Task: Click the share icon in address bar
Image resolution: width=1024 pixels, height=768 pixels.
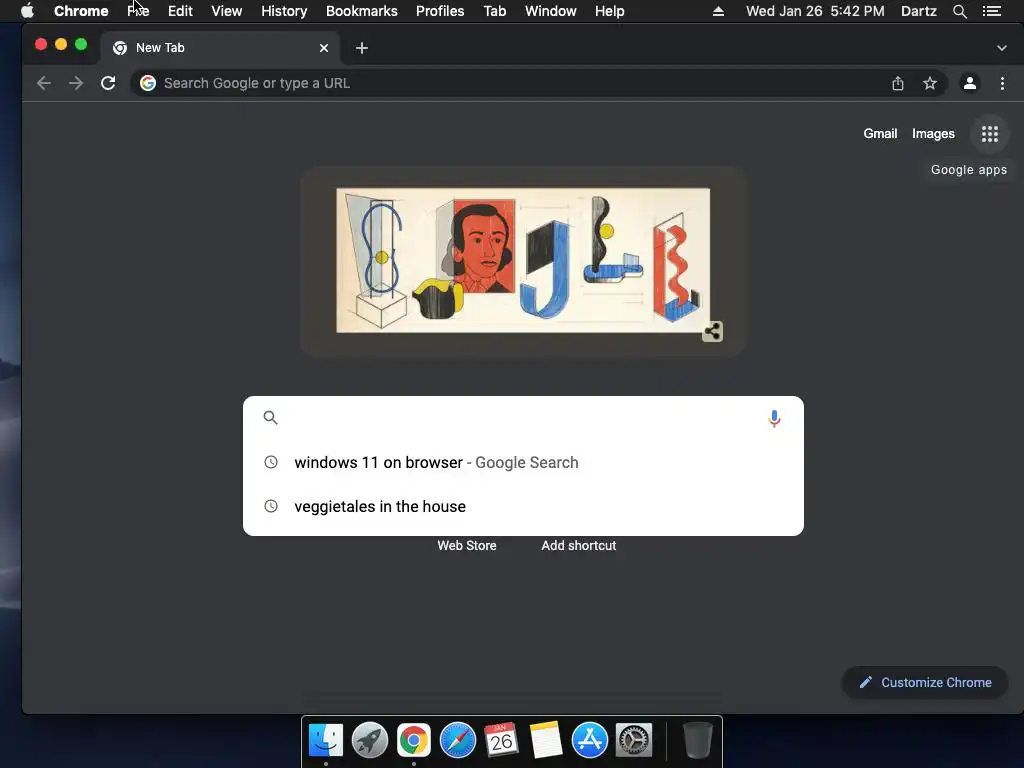Action: pyautogui.click(x=898, y=83)
